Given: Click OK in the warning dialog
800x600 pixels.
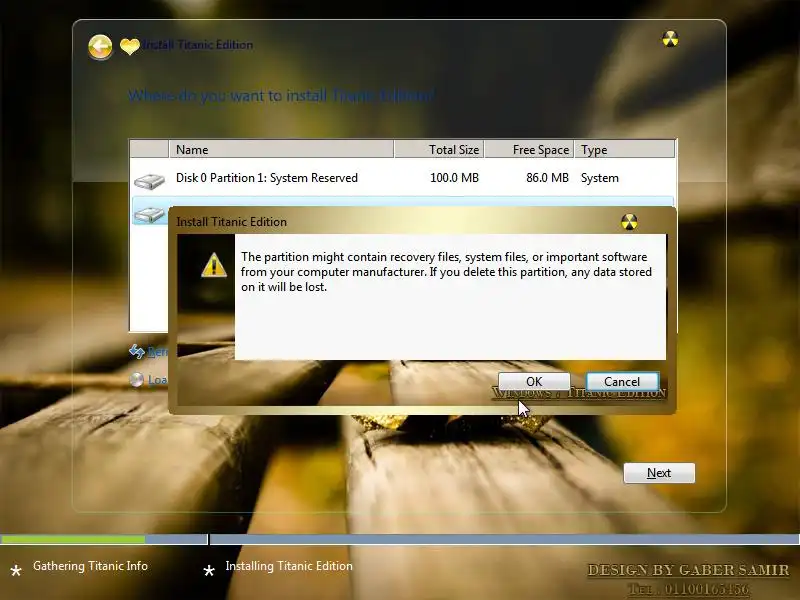Looking at the screenshot, I should [x=534, y=382].
